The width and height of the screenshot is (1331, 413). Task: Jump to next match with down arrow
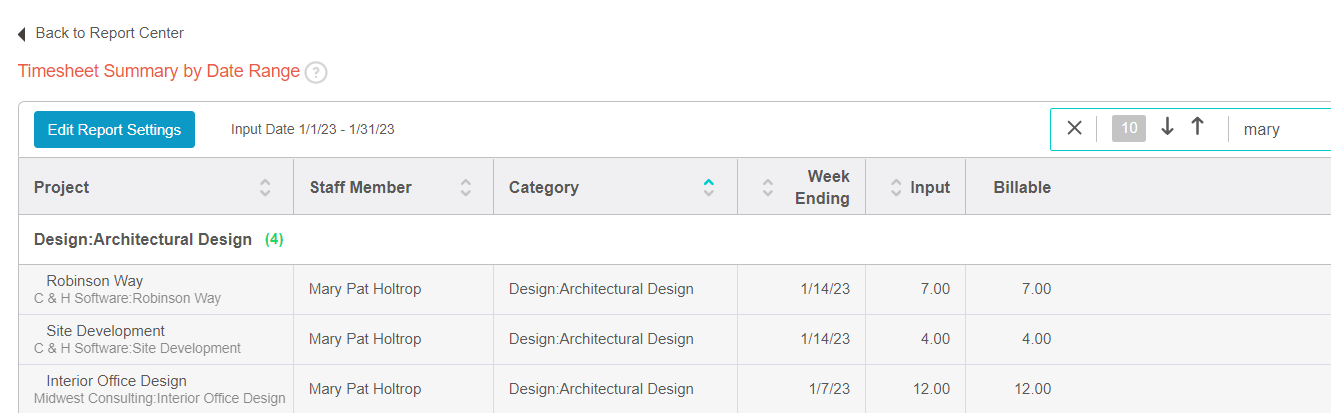click(x=1166, y=127)
